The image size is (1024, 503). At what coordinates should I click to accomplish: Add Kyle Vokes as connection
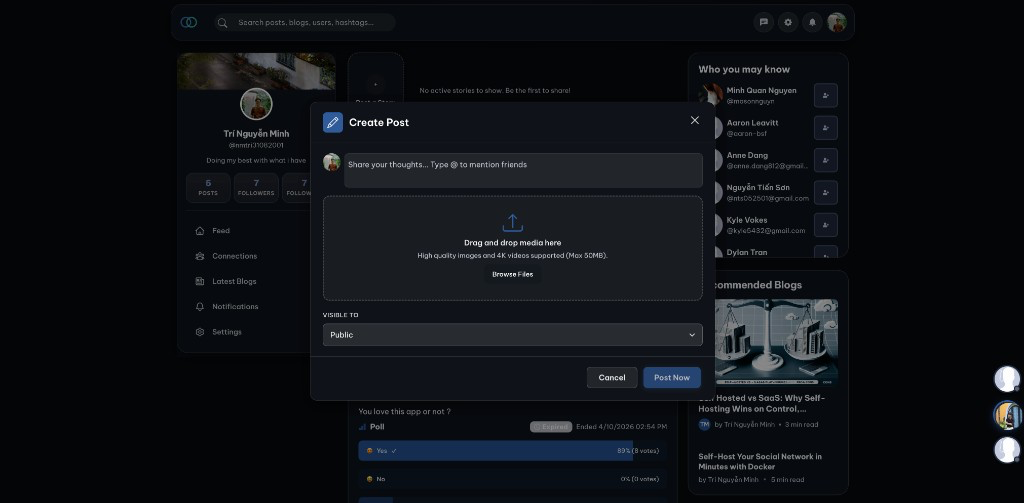[825, 225]
